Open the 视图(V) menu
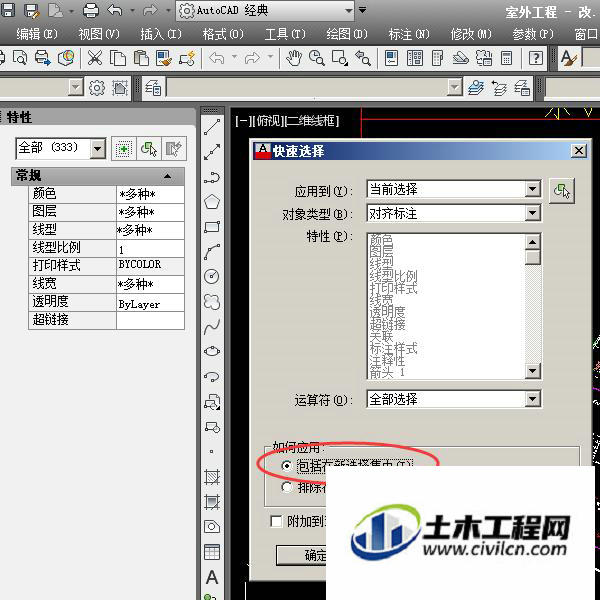 pos(99,34)
